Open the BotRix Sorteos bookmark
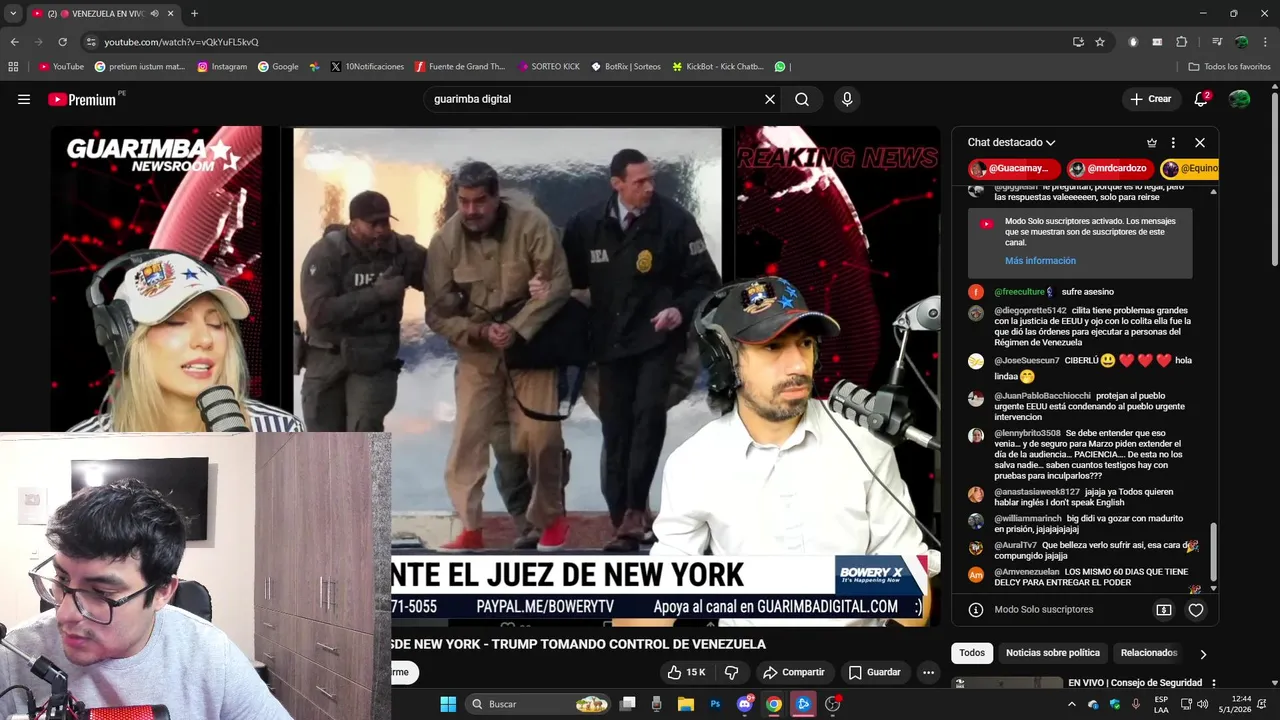Image resolution: width=1280 pixels, height=720 pixels. point(626,67)
